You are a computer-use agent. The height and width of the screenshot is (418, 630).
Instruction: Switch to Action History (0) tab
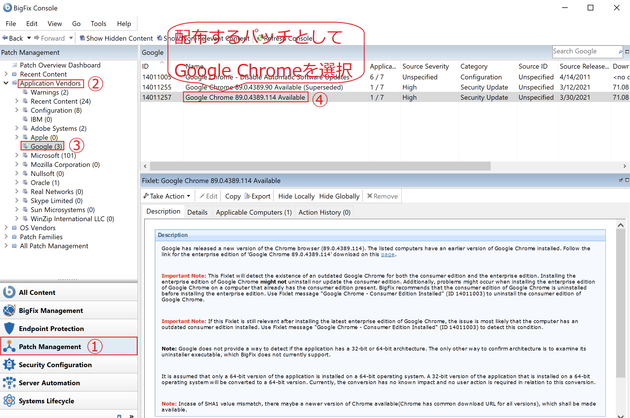click(x=324, y=212)
